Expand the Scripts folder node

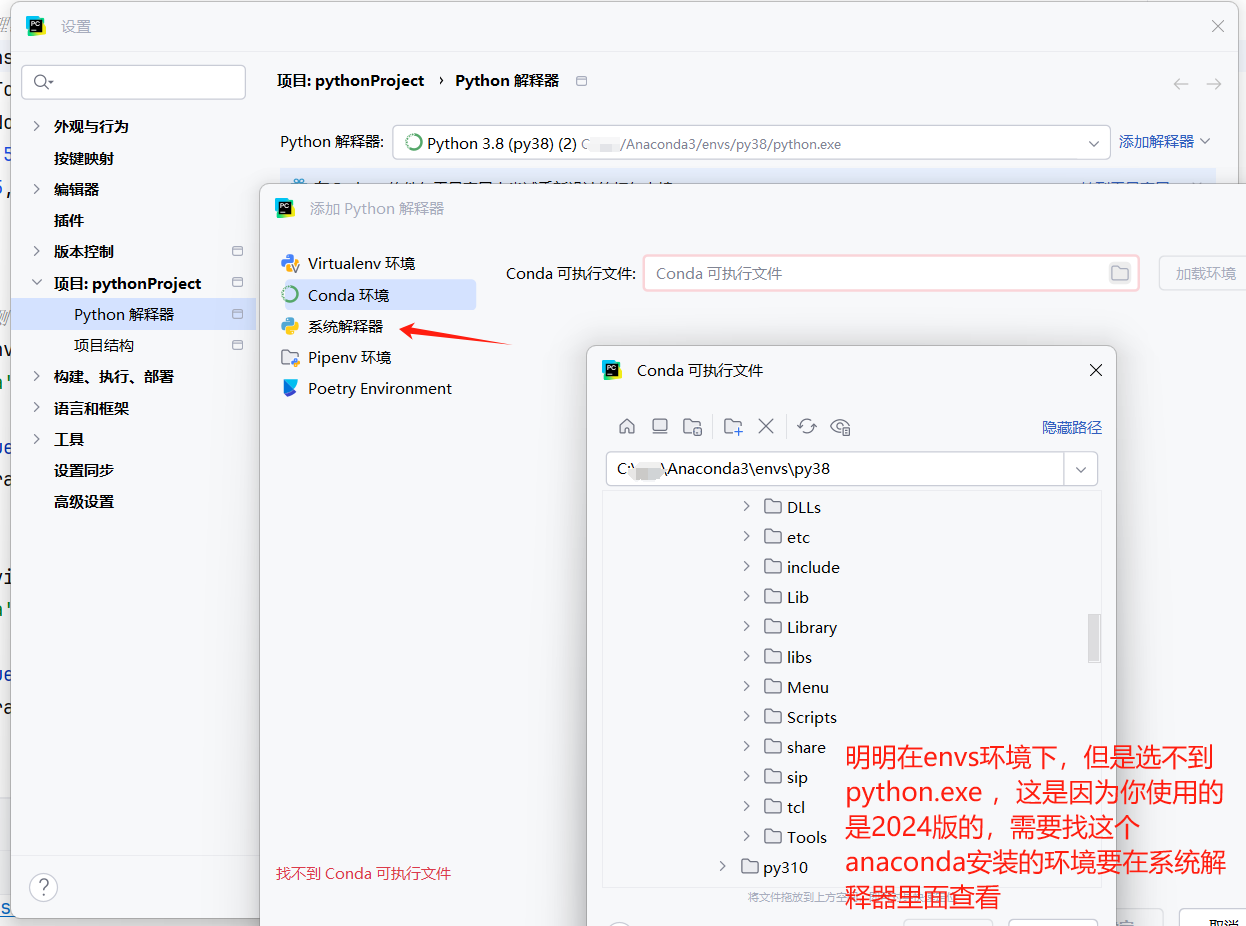pyautogui.click(x=746, y=717)
